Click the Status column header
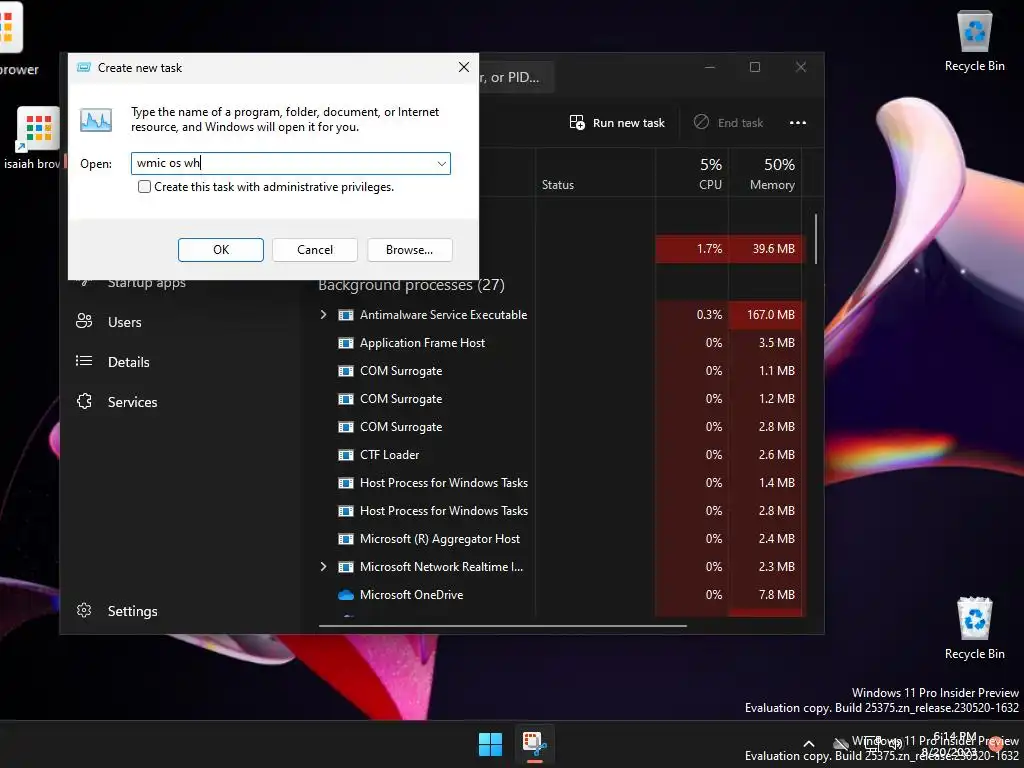The width and height of the screenshot is (1024, 768). [x=558, y=185]
